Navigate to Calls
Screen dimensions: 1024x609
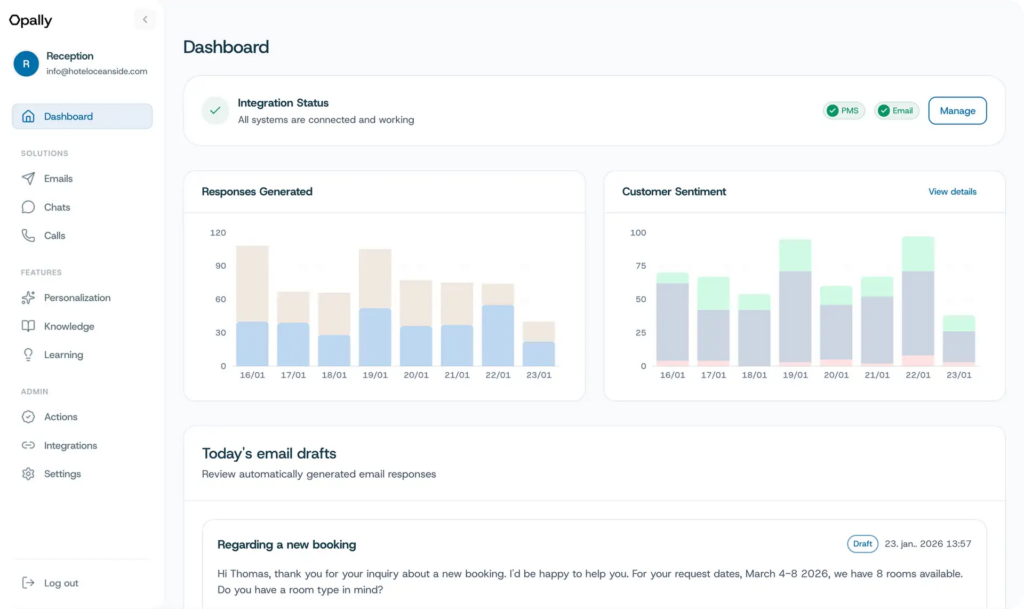click(x=54, y=236)
